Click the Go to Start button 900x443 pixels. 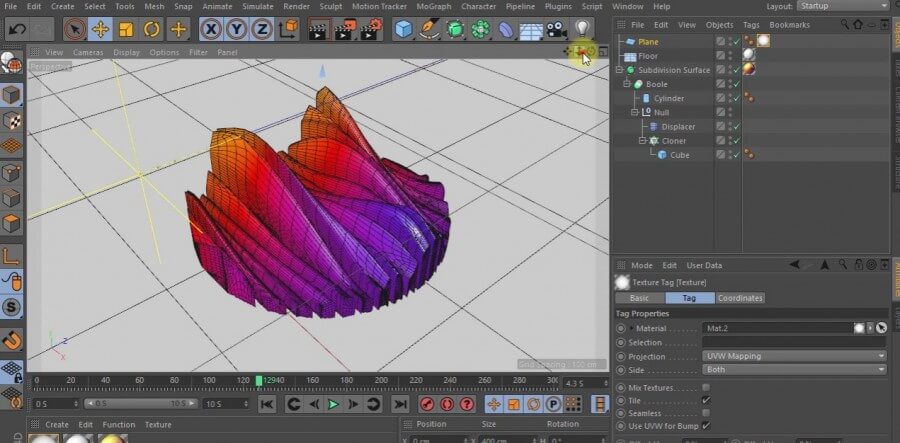[x=267, y=404]
